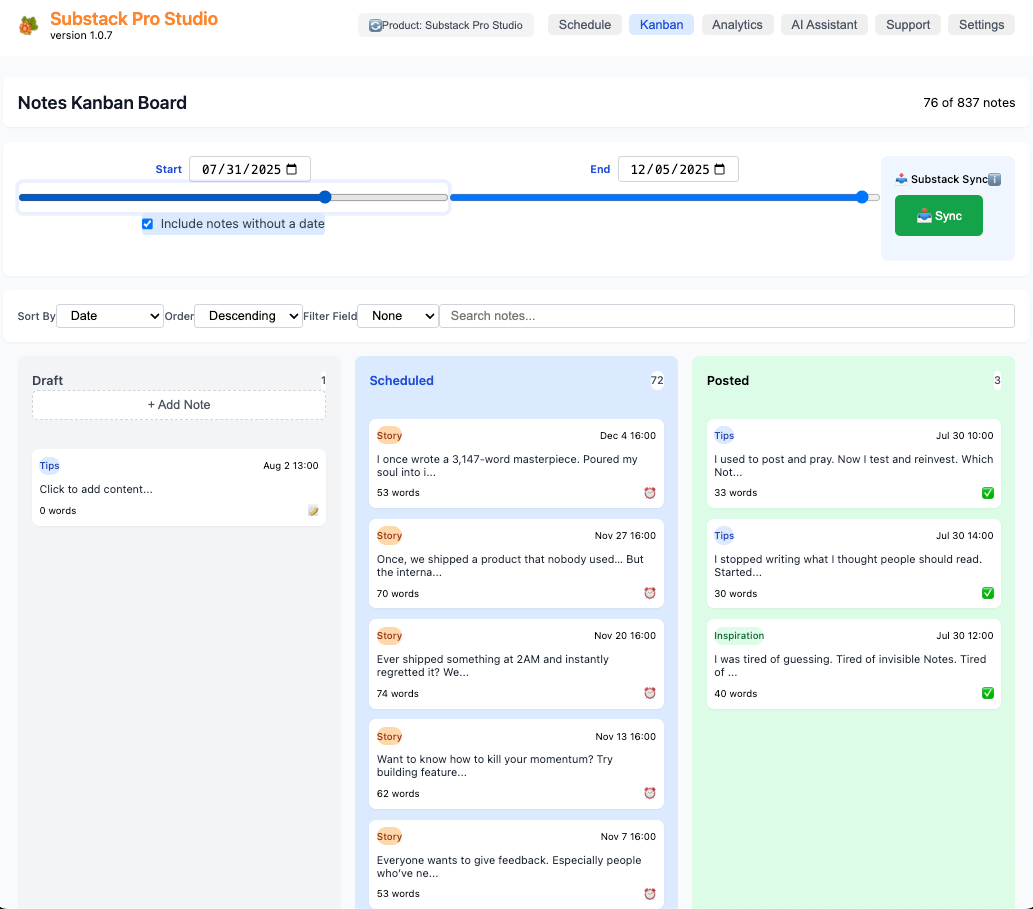Open the Order Descending dropdown
Viewport: 1033px width, 909px height.
pyautogui.click(x=248, y=316)
